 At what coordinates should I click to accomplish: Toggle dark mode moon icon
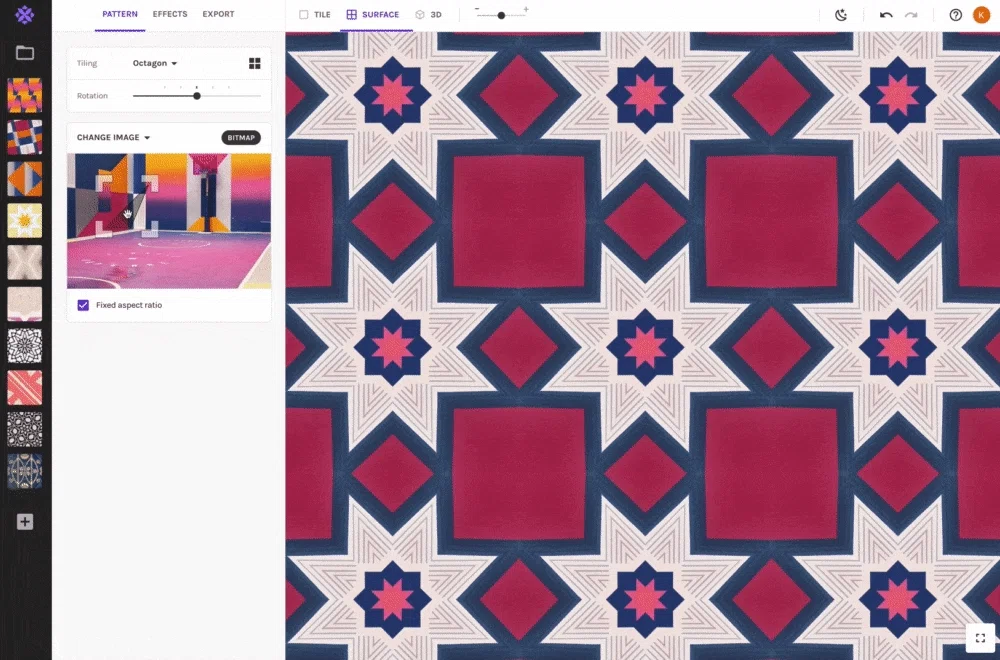(841, 15)
